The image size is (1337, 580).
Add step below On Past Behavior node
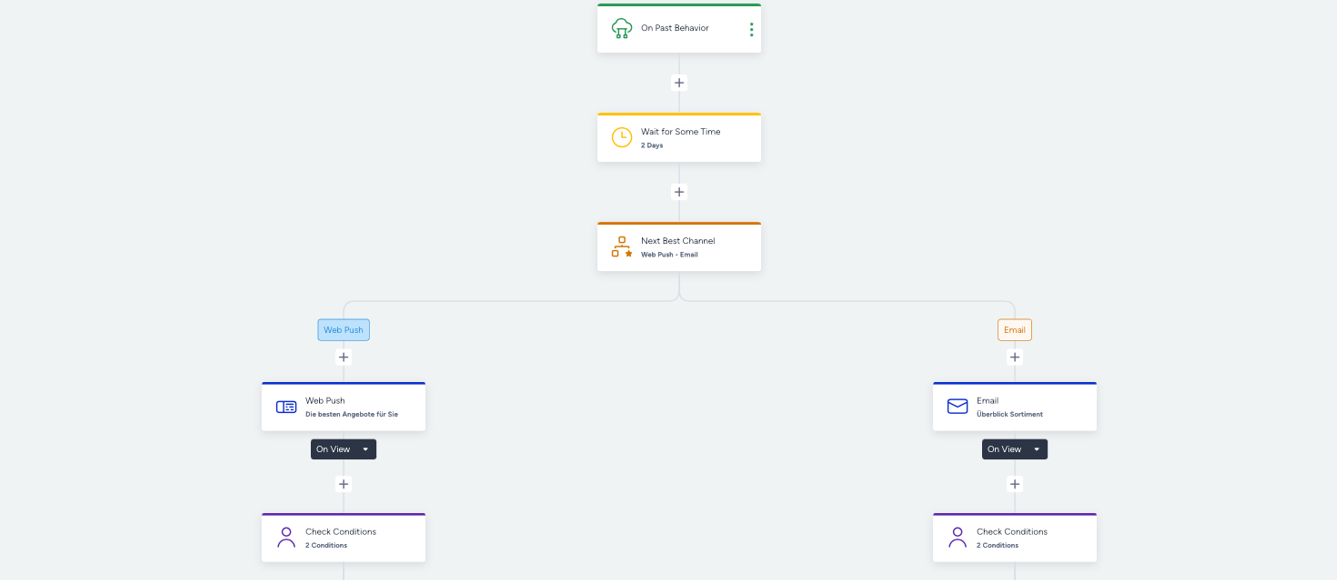(x=679, y=83)
